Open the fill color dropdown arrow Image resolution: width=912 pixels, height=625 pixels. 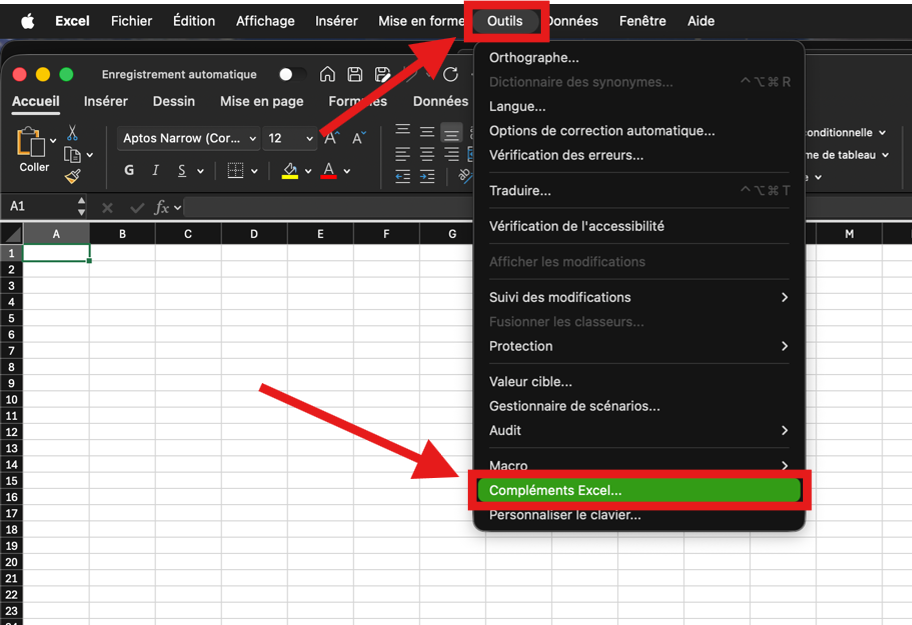(x=308, y=171)
